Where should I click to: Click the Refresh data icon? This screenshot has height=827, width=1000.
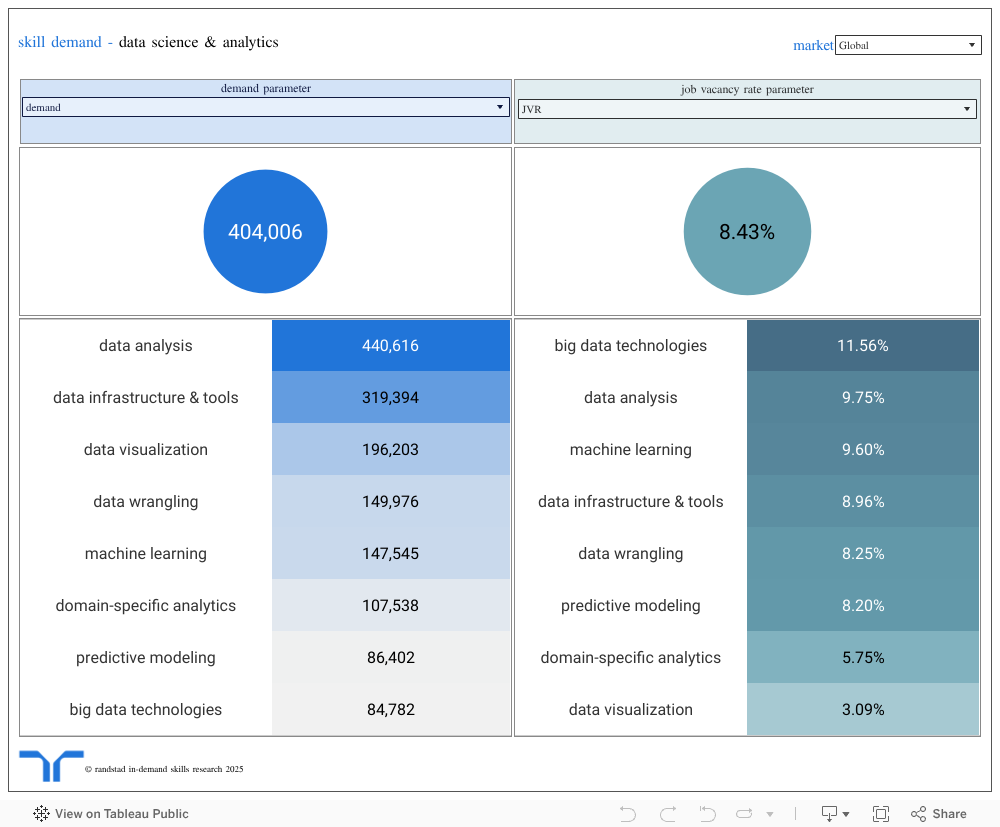point(746,814)
